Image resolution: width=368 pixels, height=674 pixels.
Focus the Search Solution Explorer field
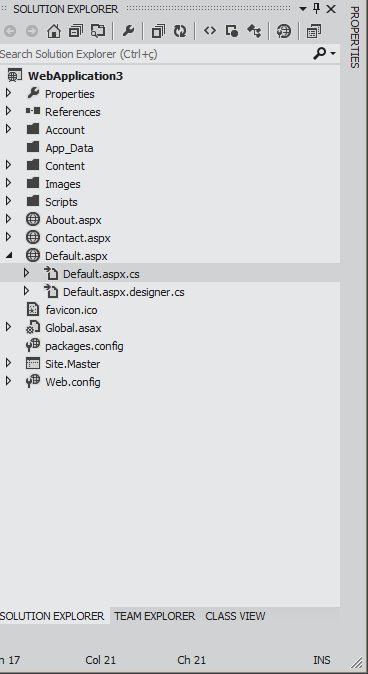click(155, 54)
